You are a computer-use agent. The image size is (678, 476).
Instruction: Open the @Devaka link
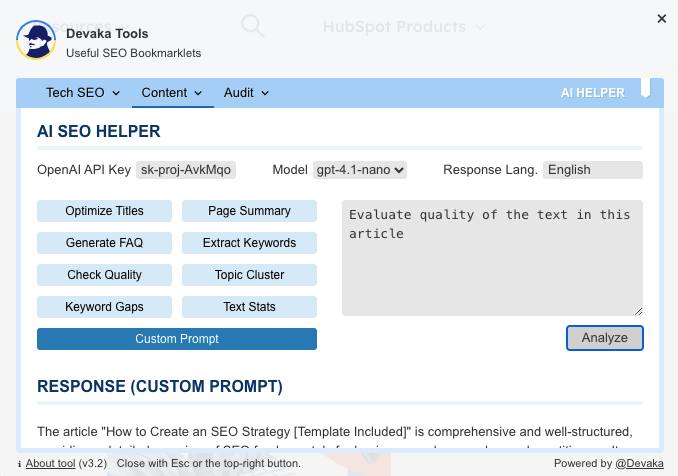click(x=639, y=463)
